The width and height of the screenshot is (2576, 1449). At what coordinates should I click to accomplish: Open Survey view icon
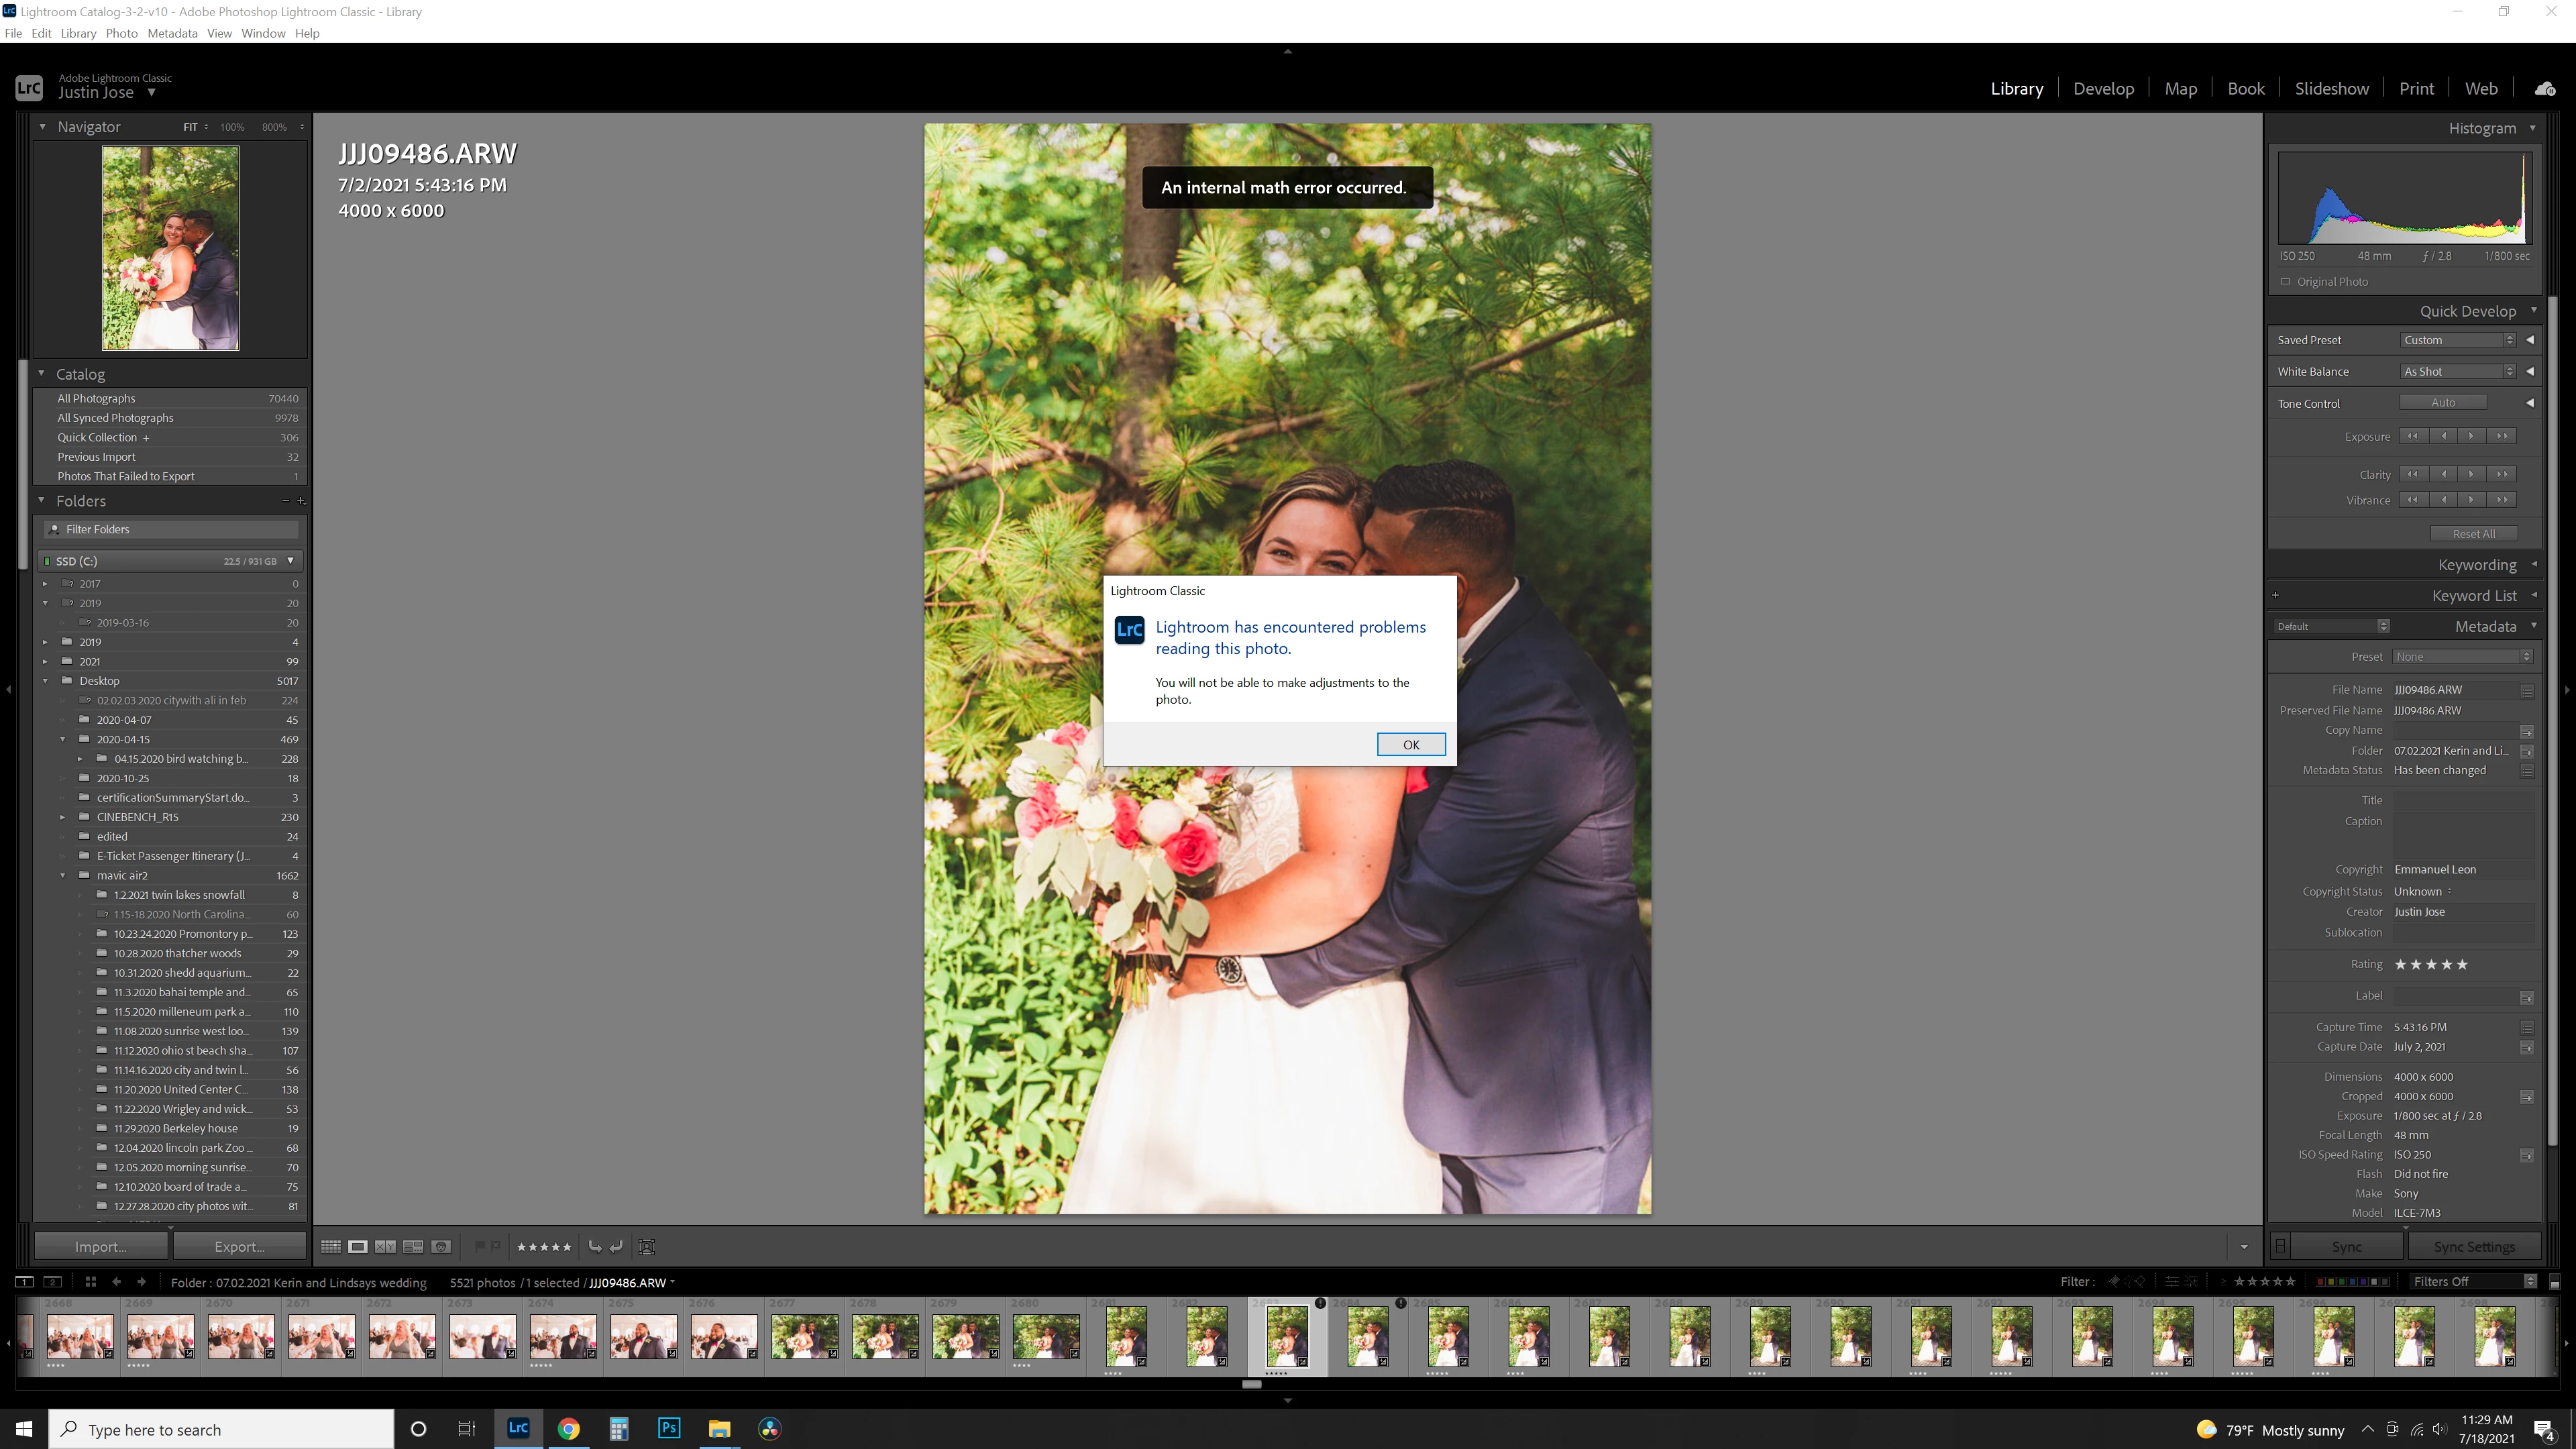(x=413, y=1246)
